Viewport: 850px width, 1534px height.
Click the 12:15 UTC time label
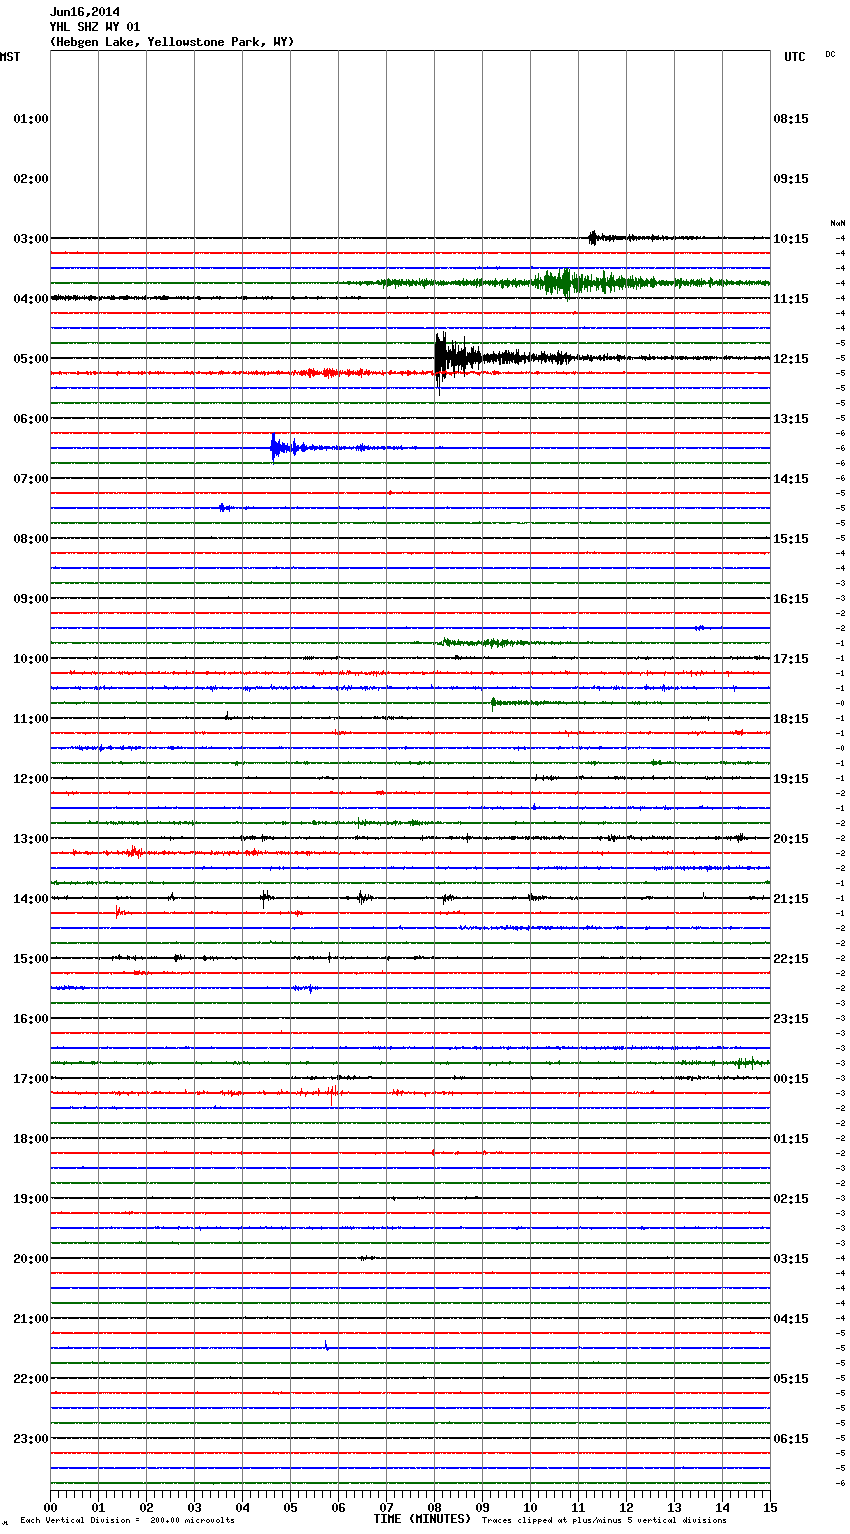pyautogui.click(x=791, y=359)
